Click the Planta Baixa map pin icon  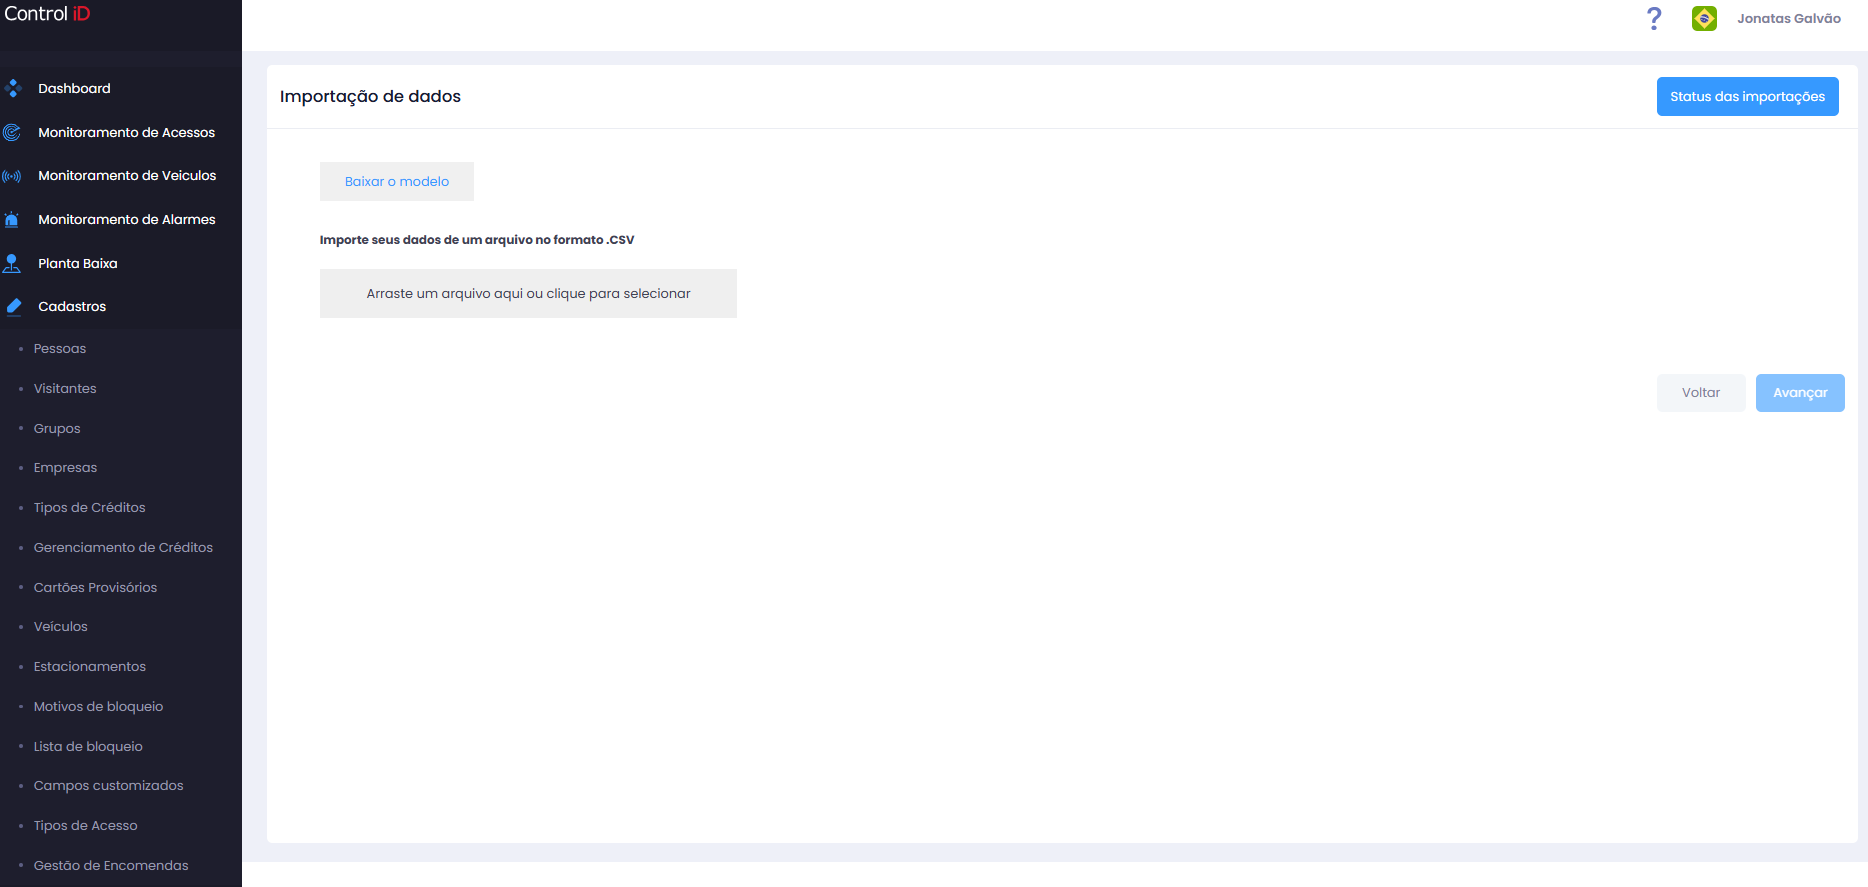point(12,263)
